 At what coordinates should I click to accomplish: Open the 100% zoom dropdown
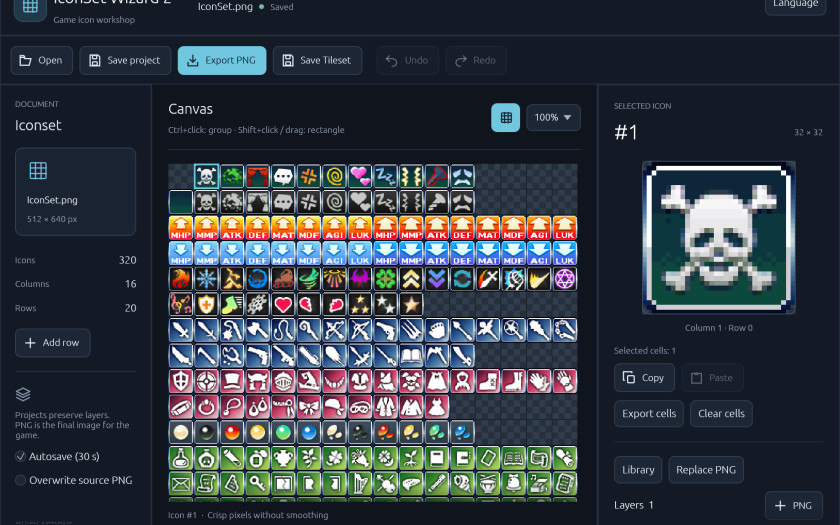point(553,117)
